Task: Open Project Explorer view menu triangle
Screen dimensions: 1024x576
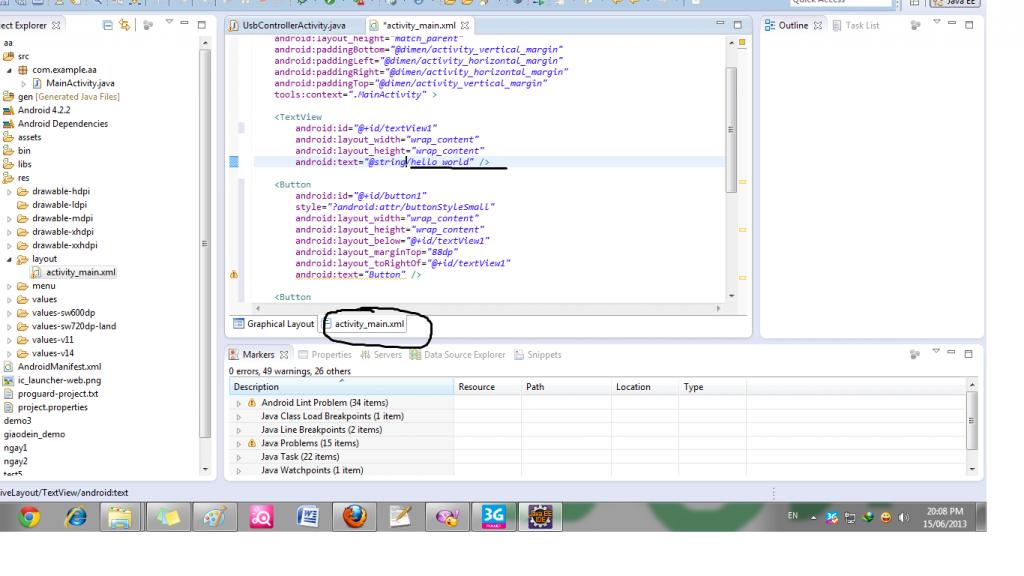Action: click(x=168, y=24)
